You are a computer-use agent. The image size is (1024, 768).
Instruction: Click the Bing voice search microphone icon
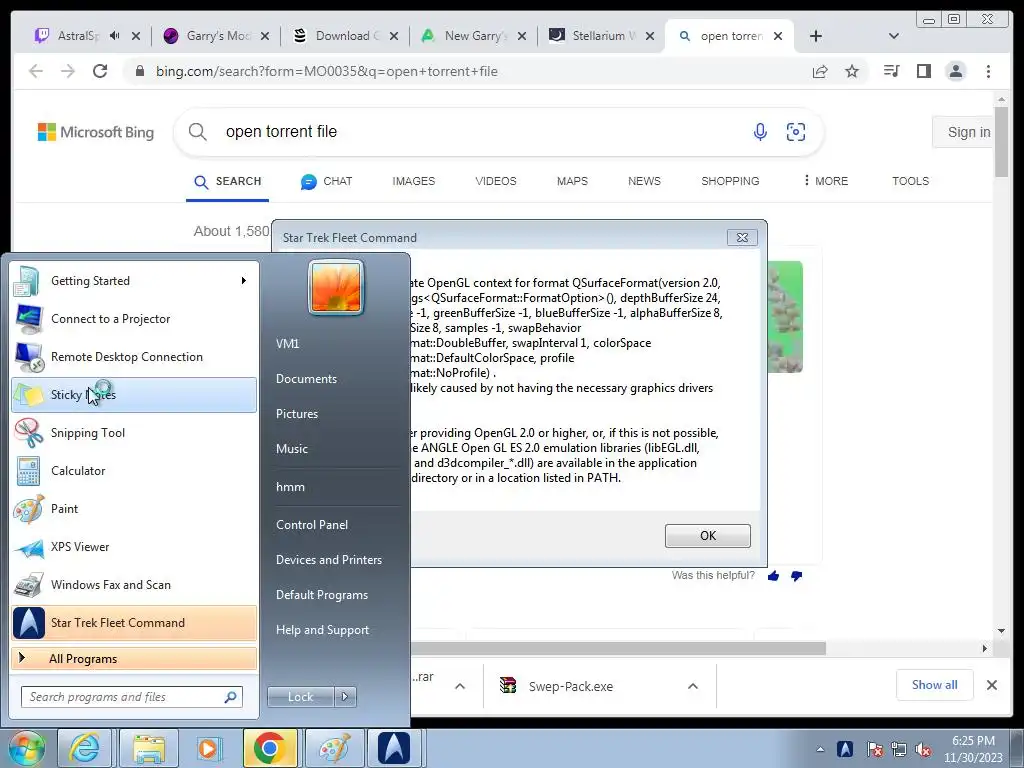760,132
